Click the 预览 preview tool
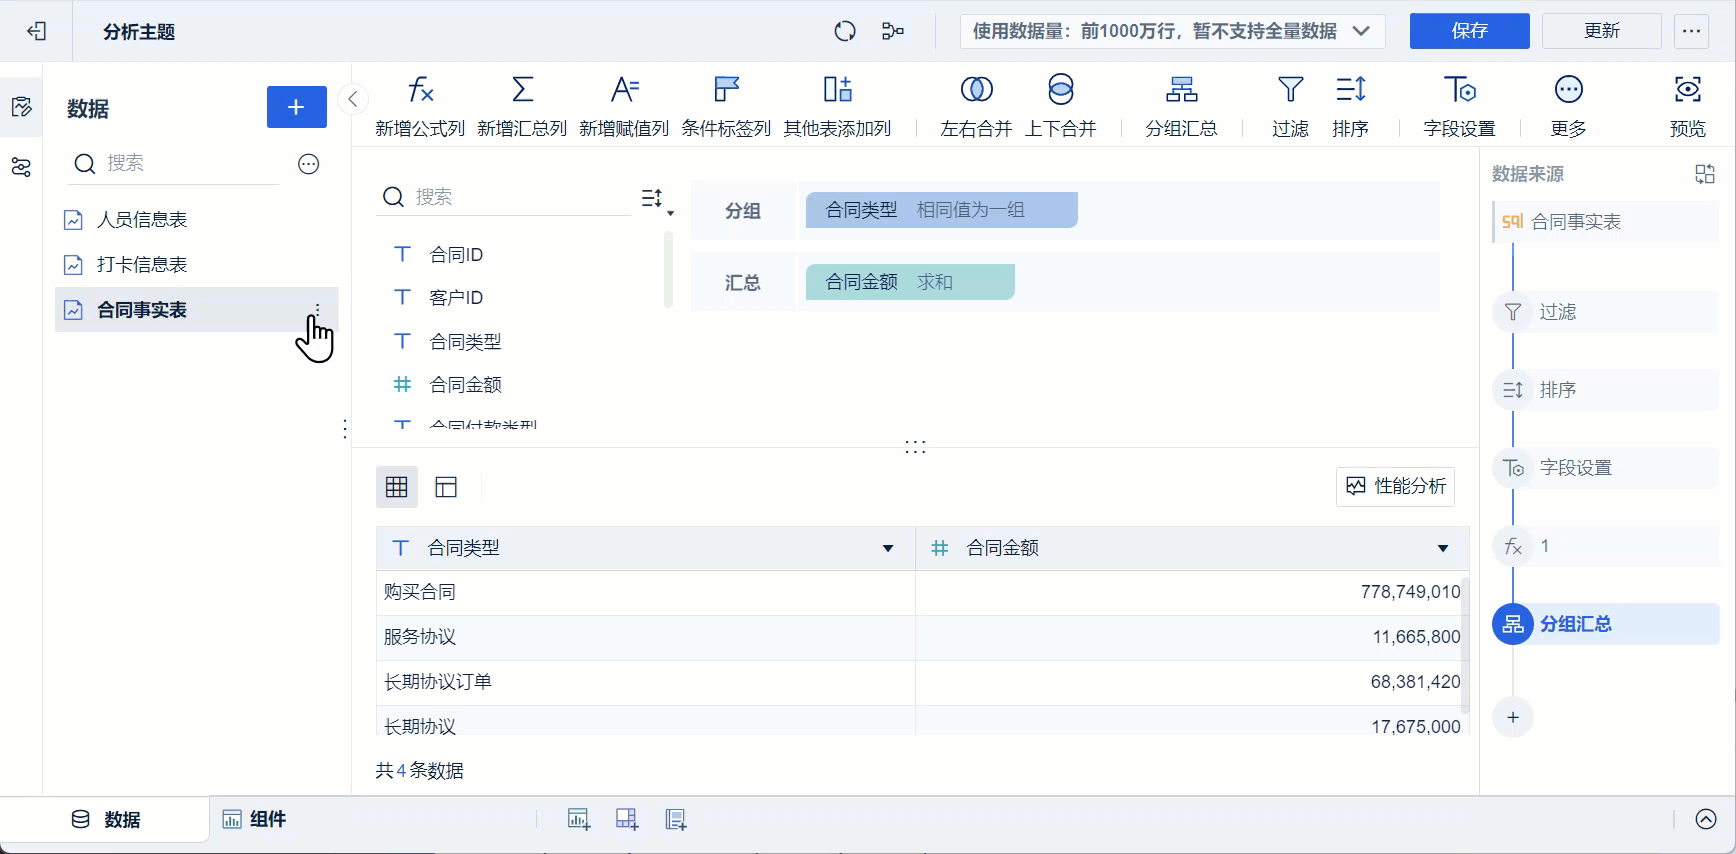The width and height of the screenshot is (1736, 854). [x=1688, y=106]
